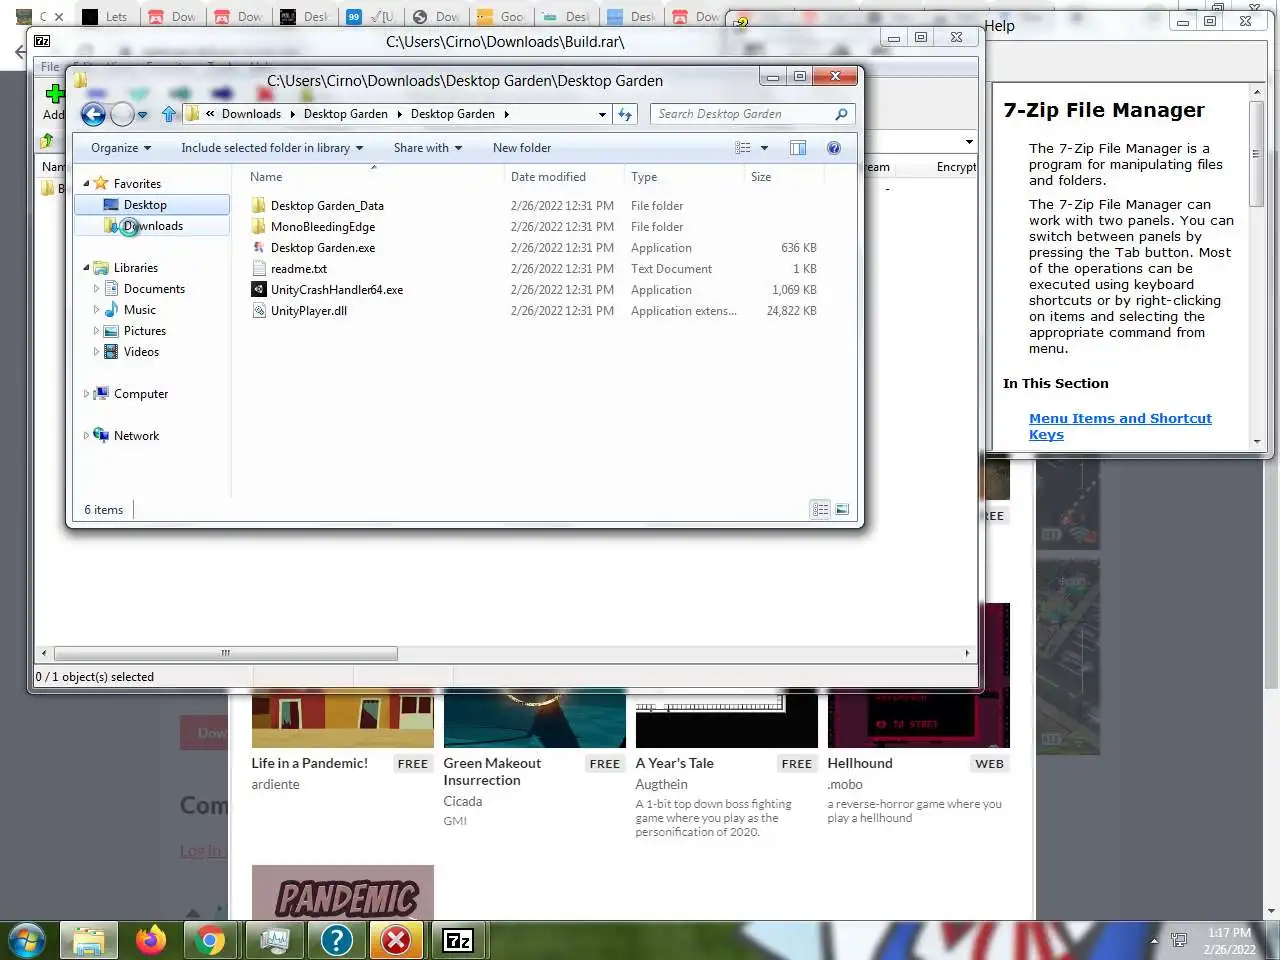Image resolution: width=1280 pixels, height=960 pixels.
Task: Open the Videos library
Action: click(141, 352)
